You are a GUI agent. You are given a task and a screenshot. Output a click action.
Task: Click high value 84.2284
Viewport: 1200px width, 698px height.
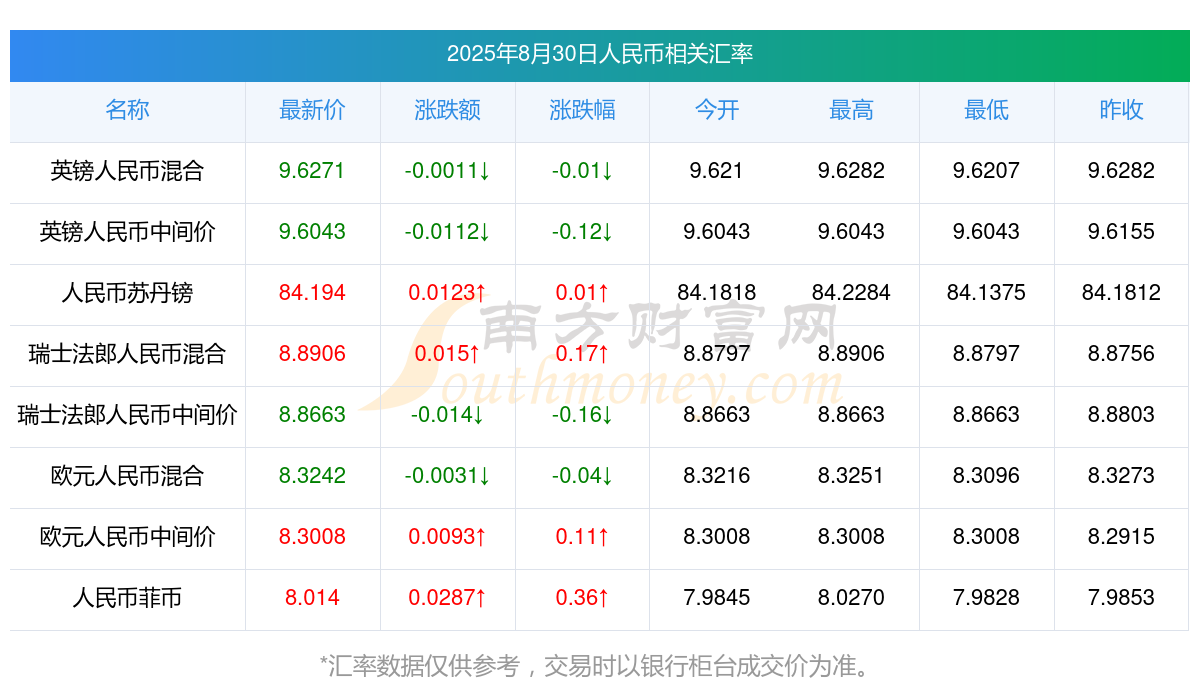[851, 293]
